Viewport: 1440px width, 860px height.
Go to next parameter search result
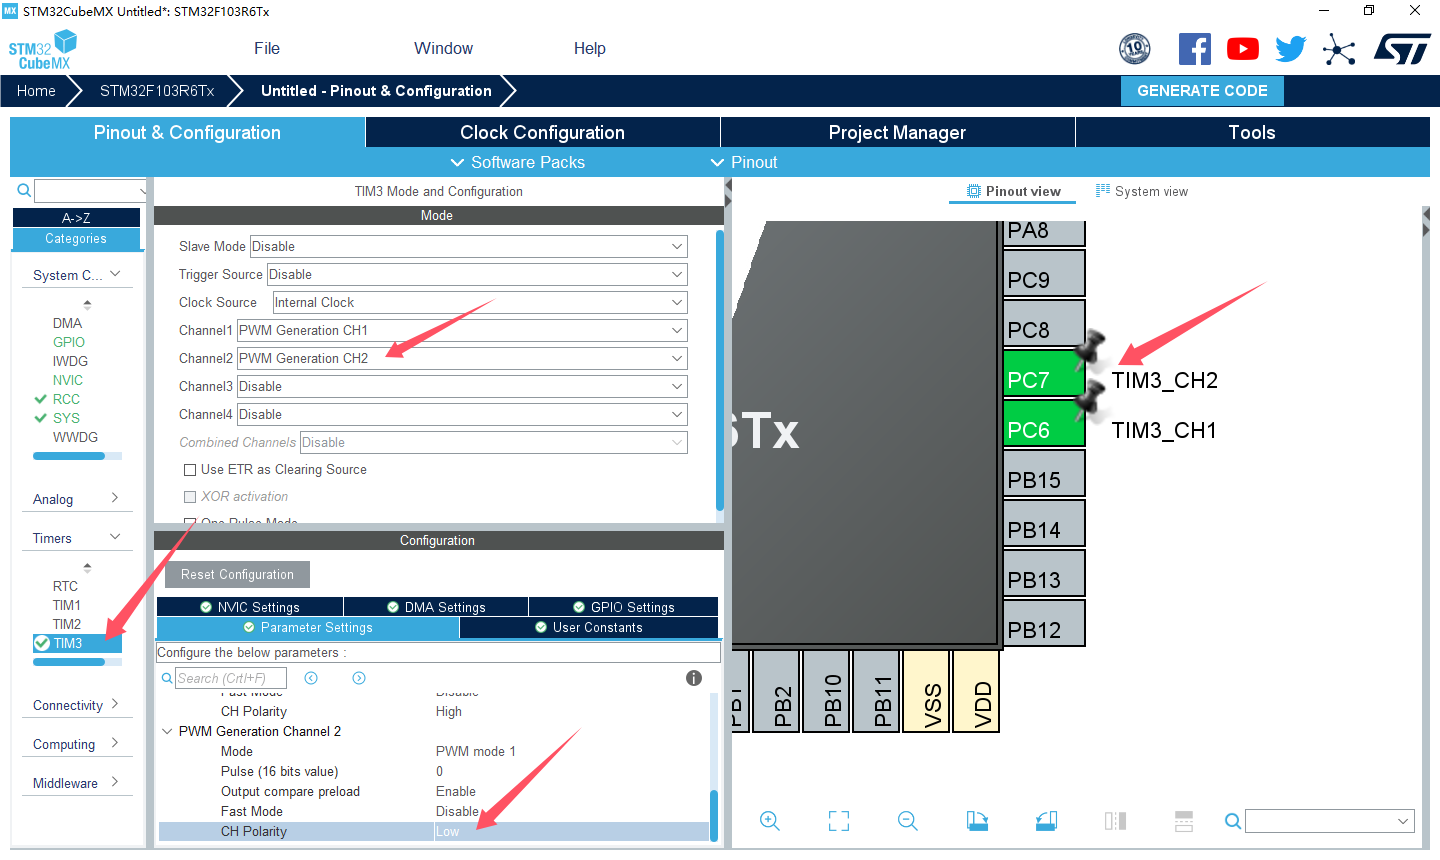(359, 678)
